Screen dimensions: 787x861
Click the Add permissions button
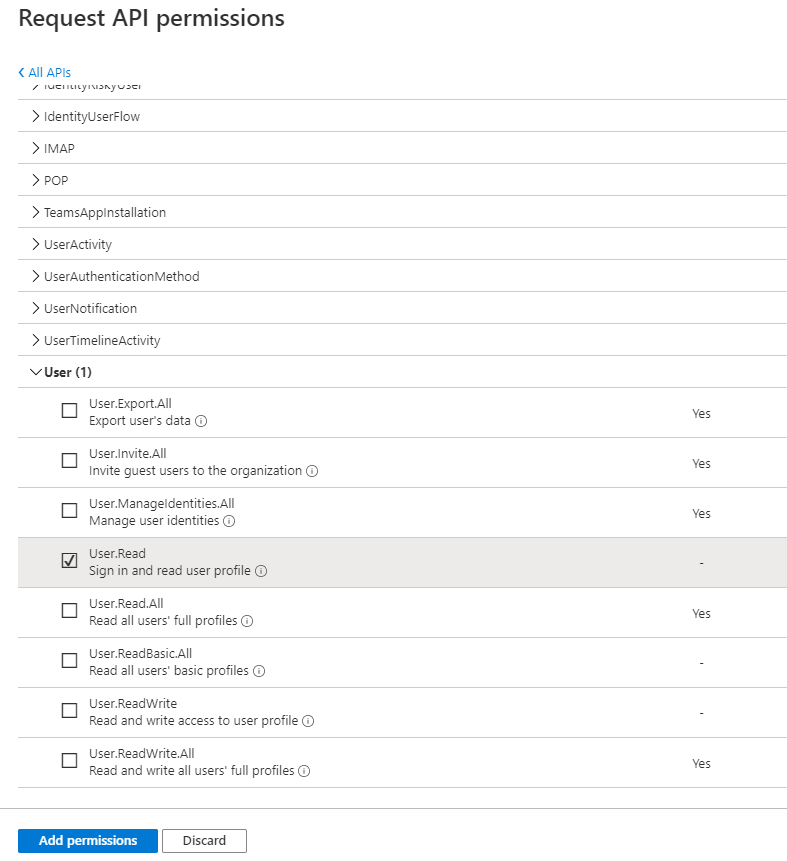(x=88, y=841)
